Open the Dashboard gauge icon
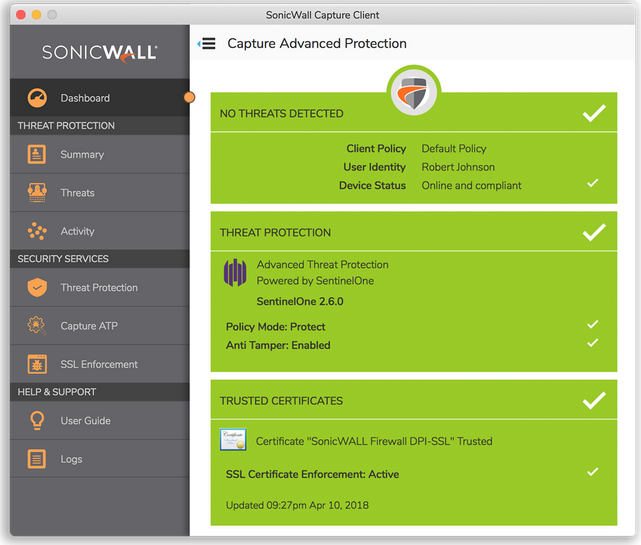Viewport: 641px width, 545px height. tap(37, 98)
